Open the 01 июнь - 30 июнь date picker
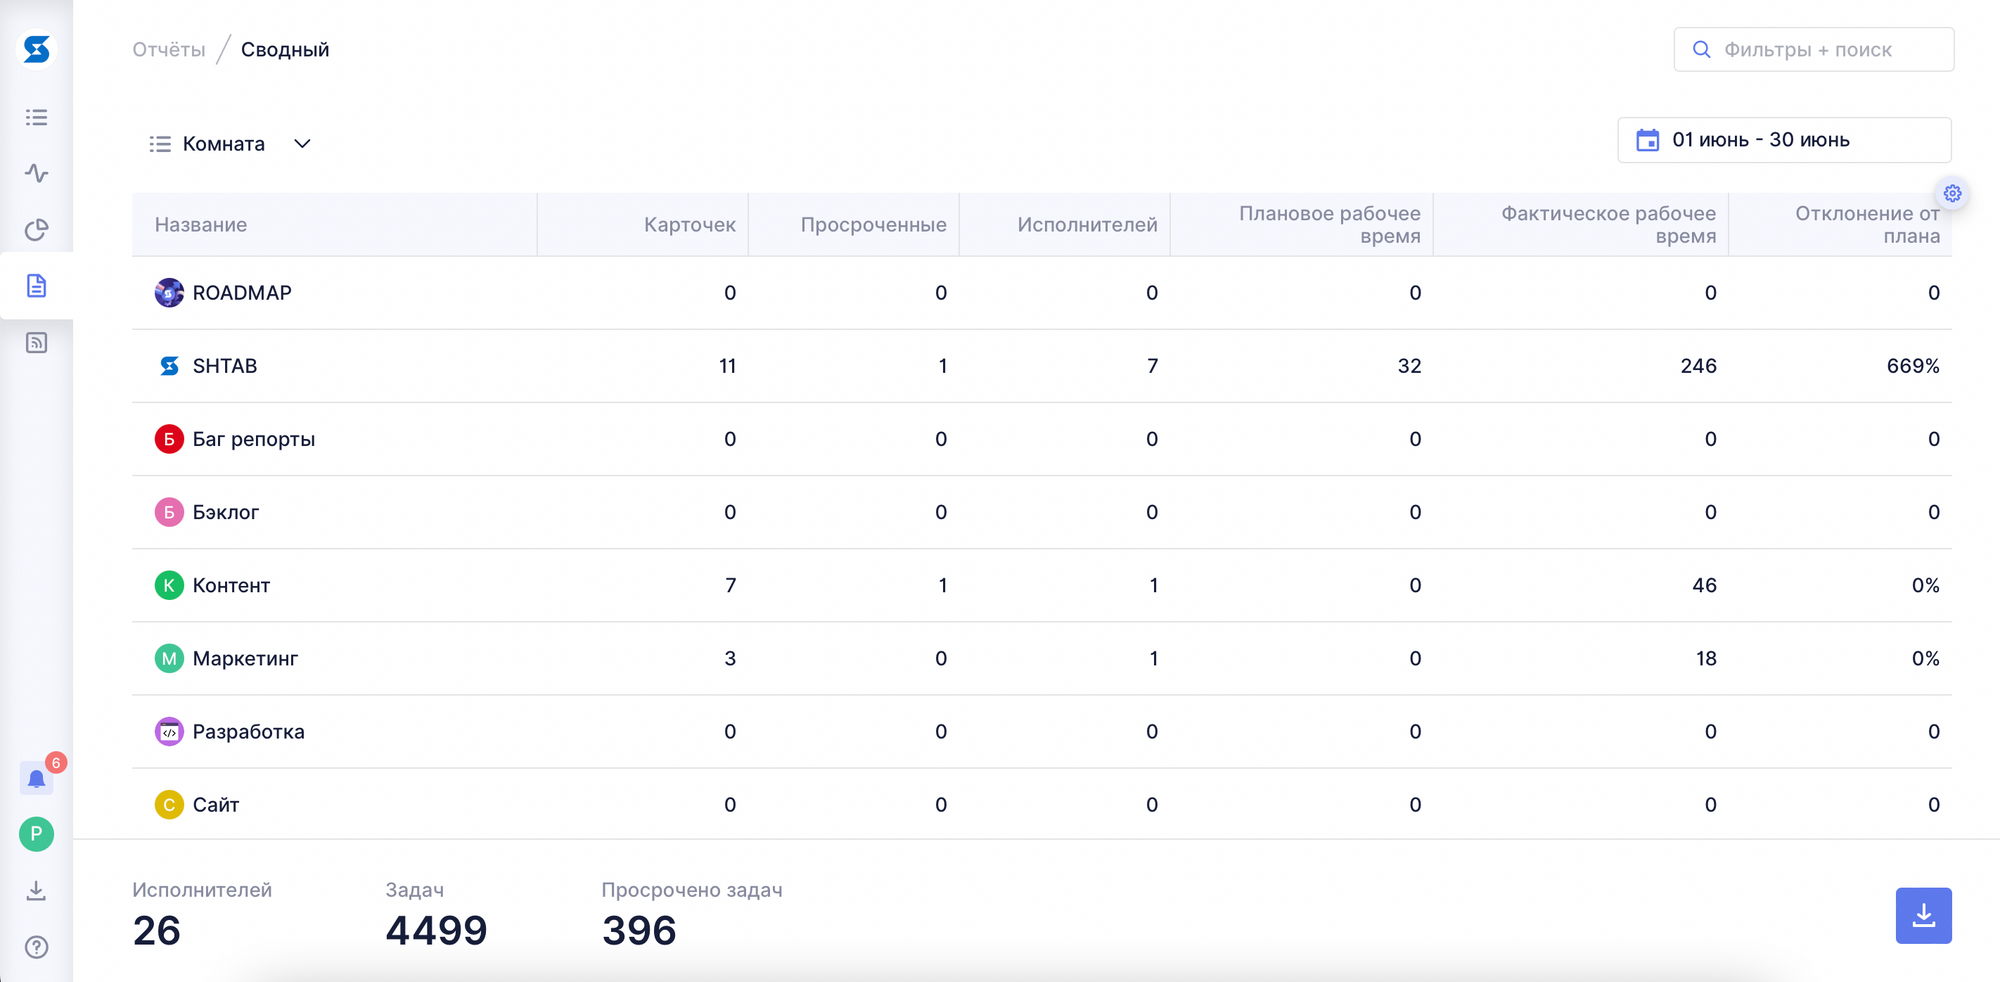The width and height of the screenshot is (2000, 982). click(x=1784, y=140)
